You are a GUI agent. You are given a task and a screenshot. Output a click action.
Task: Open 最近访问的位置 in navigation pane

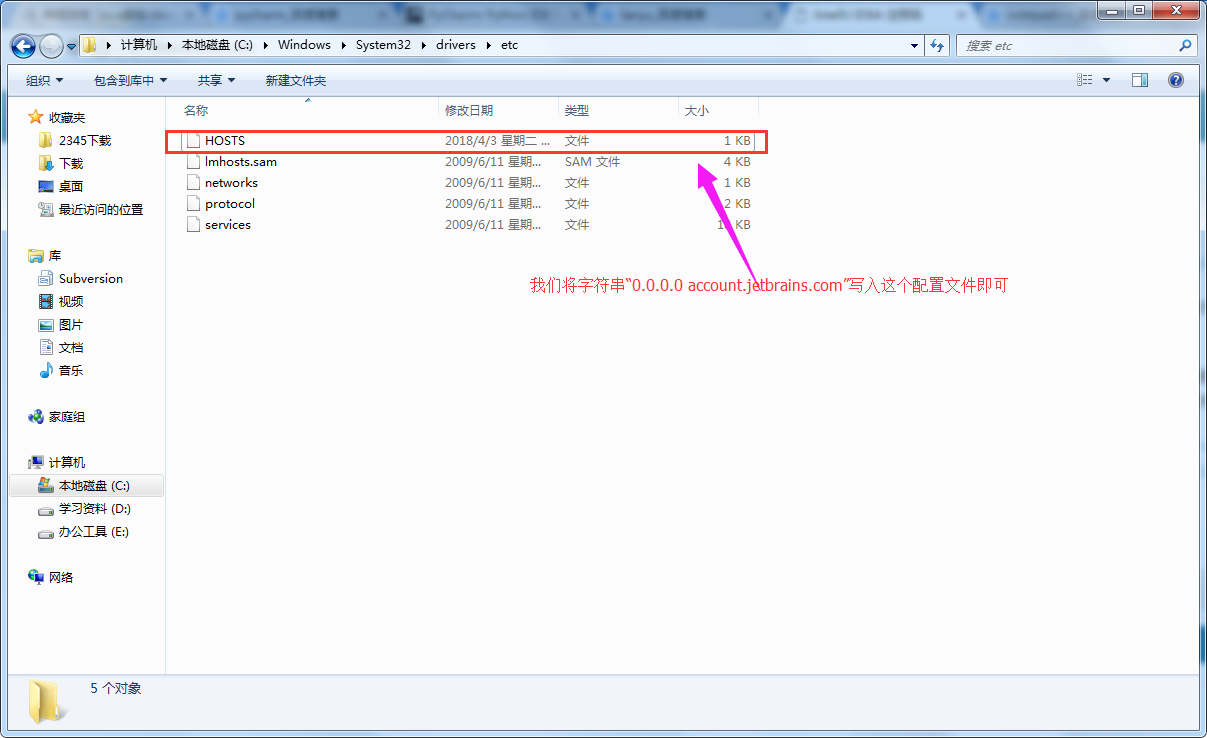click(101, 210)
